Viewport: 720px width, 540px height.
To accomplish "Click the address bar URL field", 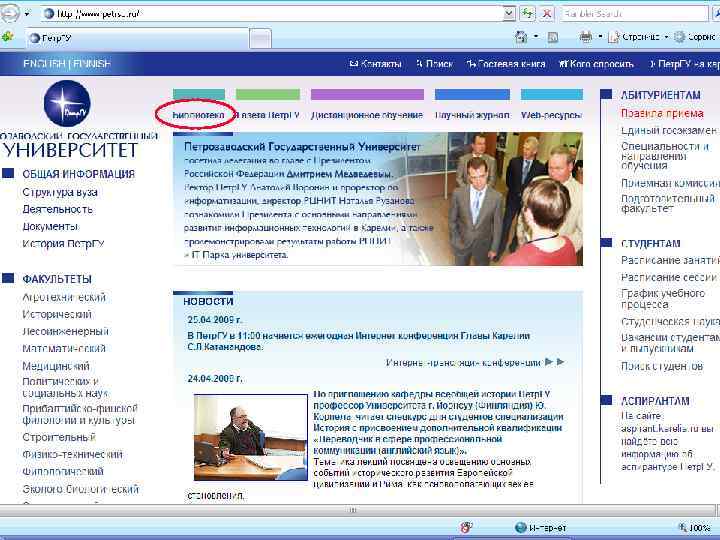I will [271, 13].
